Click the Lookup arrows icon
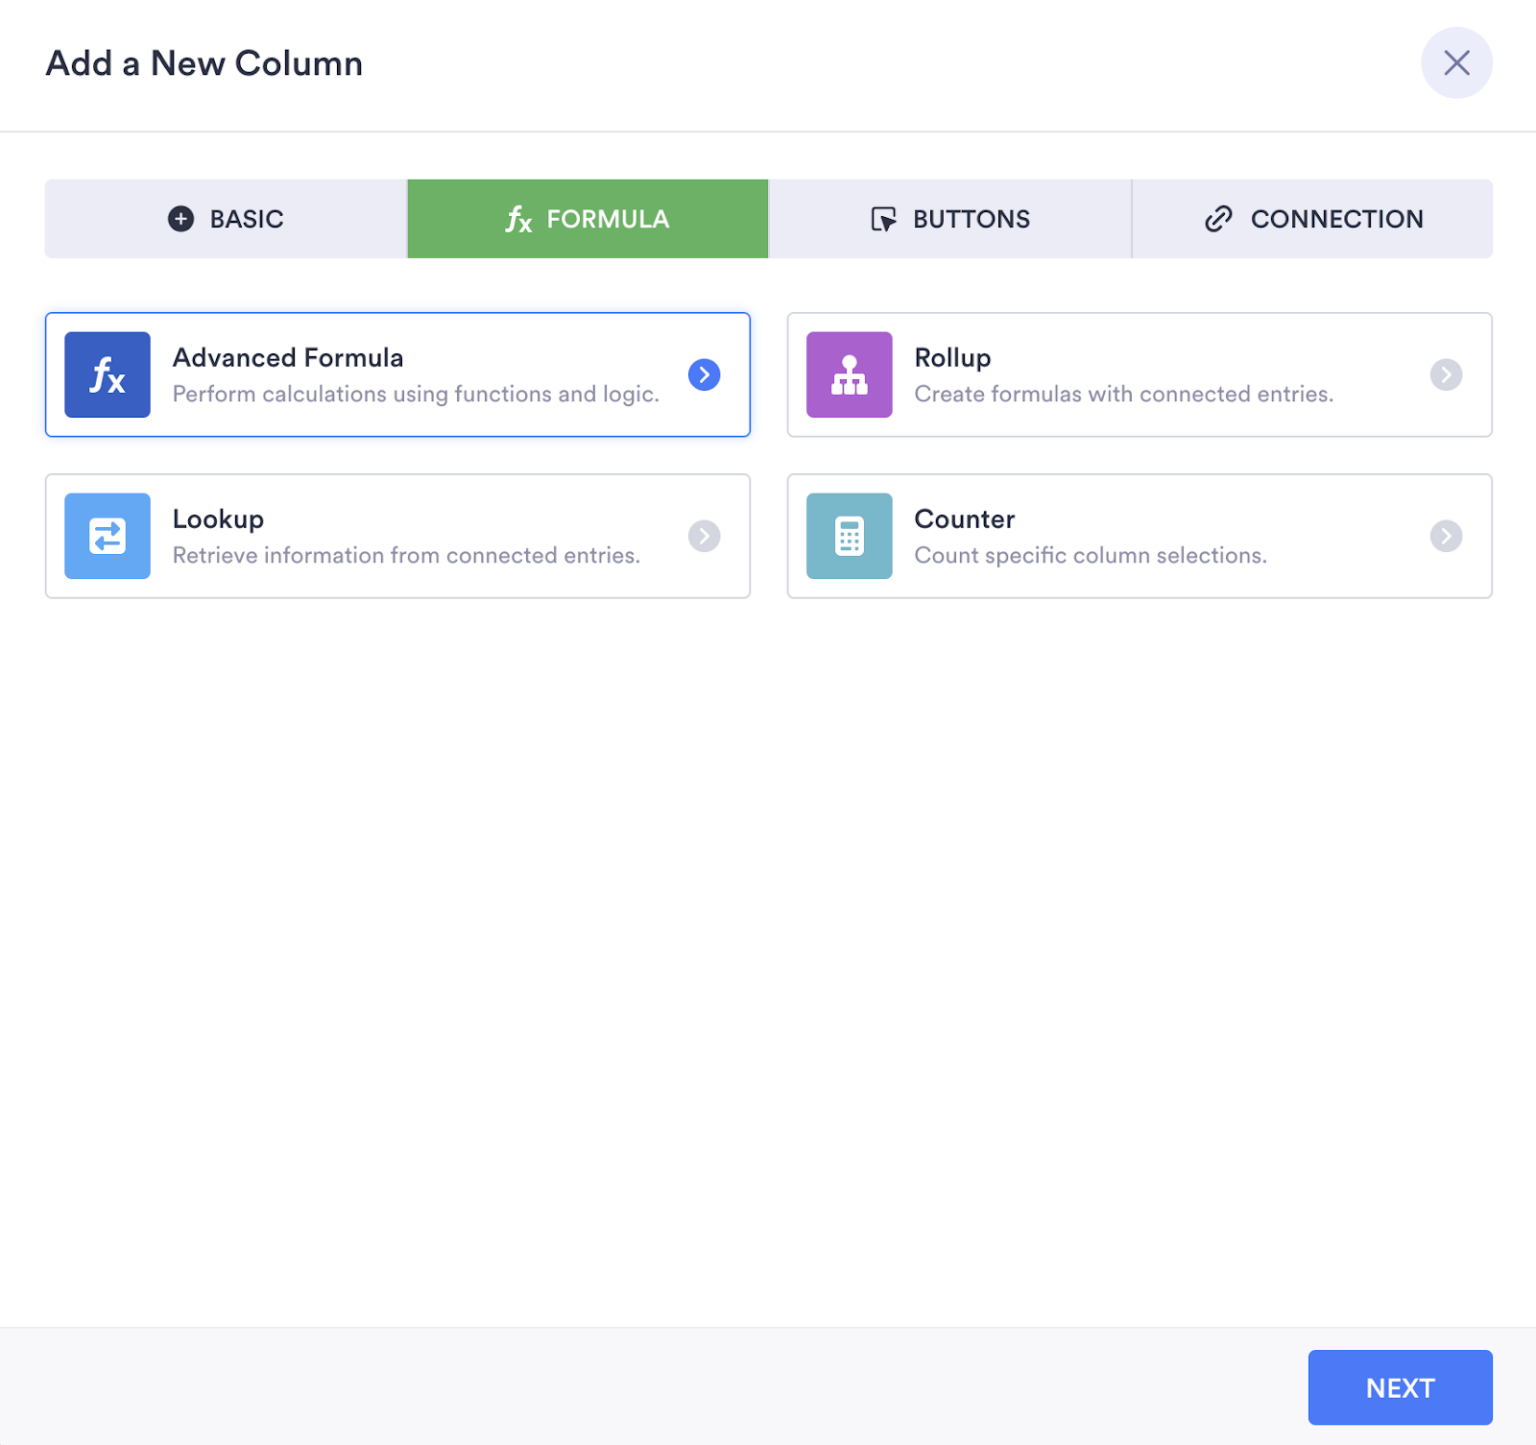This screenshot has width=1536, height=1445. click(107, 536)
